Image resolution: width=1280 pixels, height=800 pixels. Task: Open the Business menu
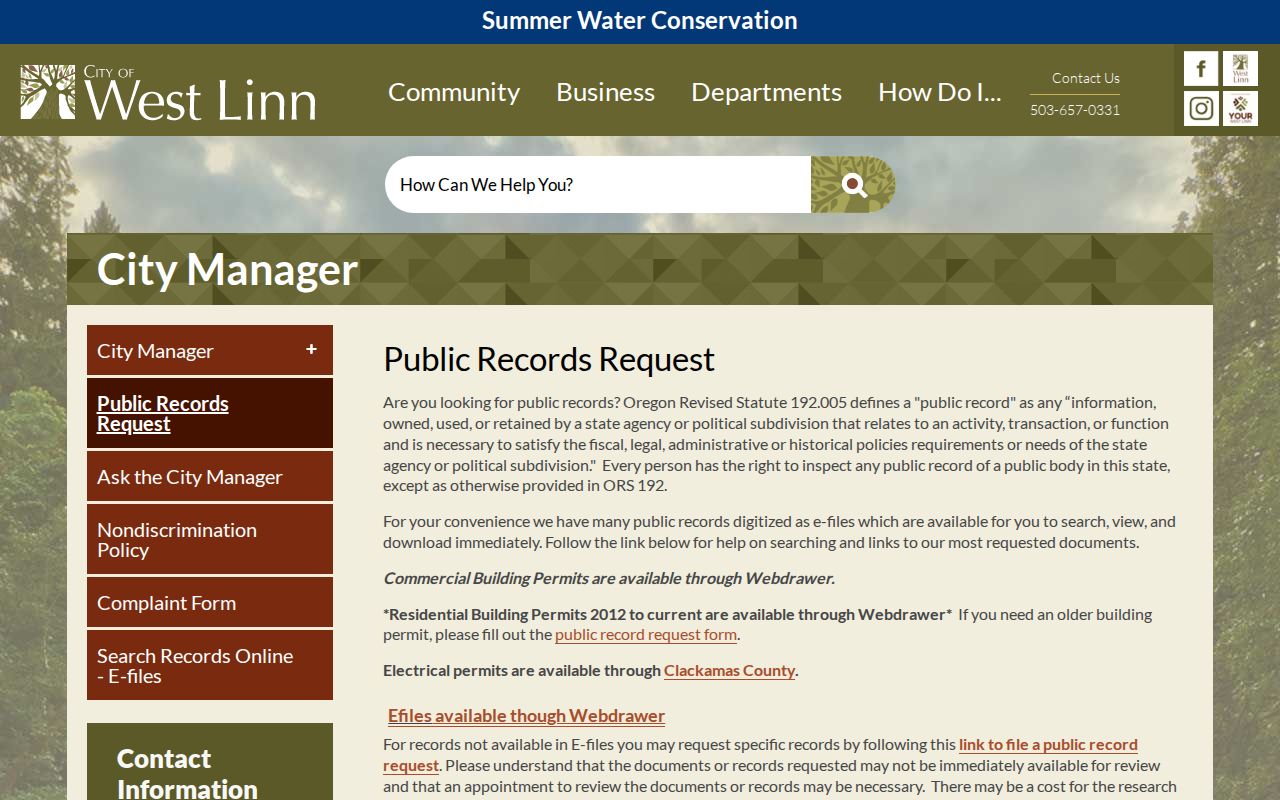pyautogui.click(x=605, y=92)
